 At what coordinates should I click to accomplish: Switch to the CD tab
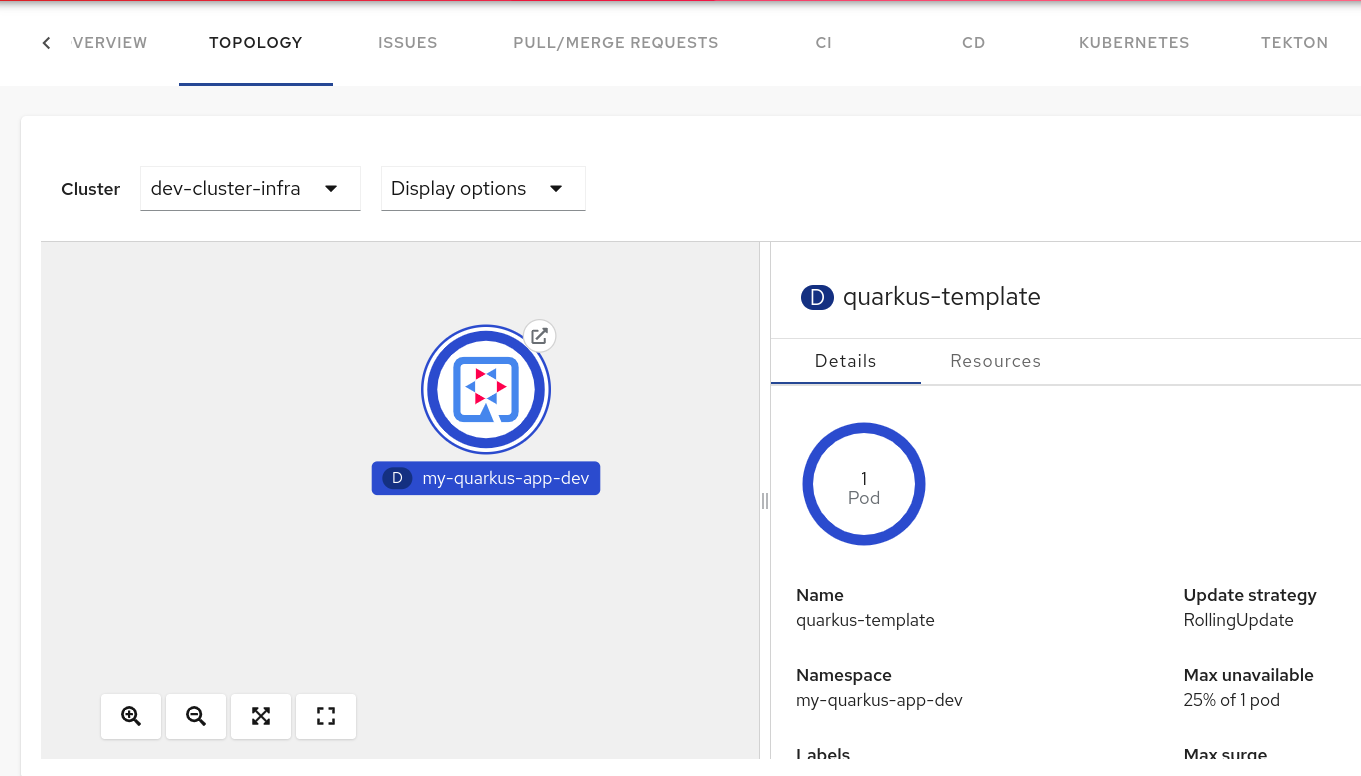974,43
